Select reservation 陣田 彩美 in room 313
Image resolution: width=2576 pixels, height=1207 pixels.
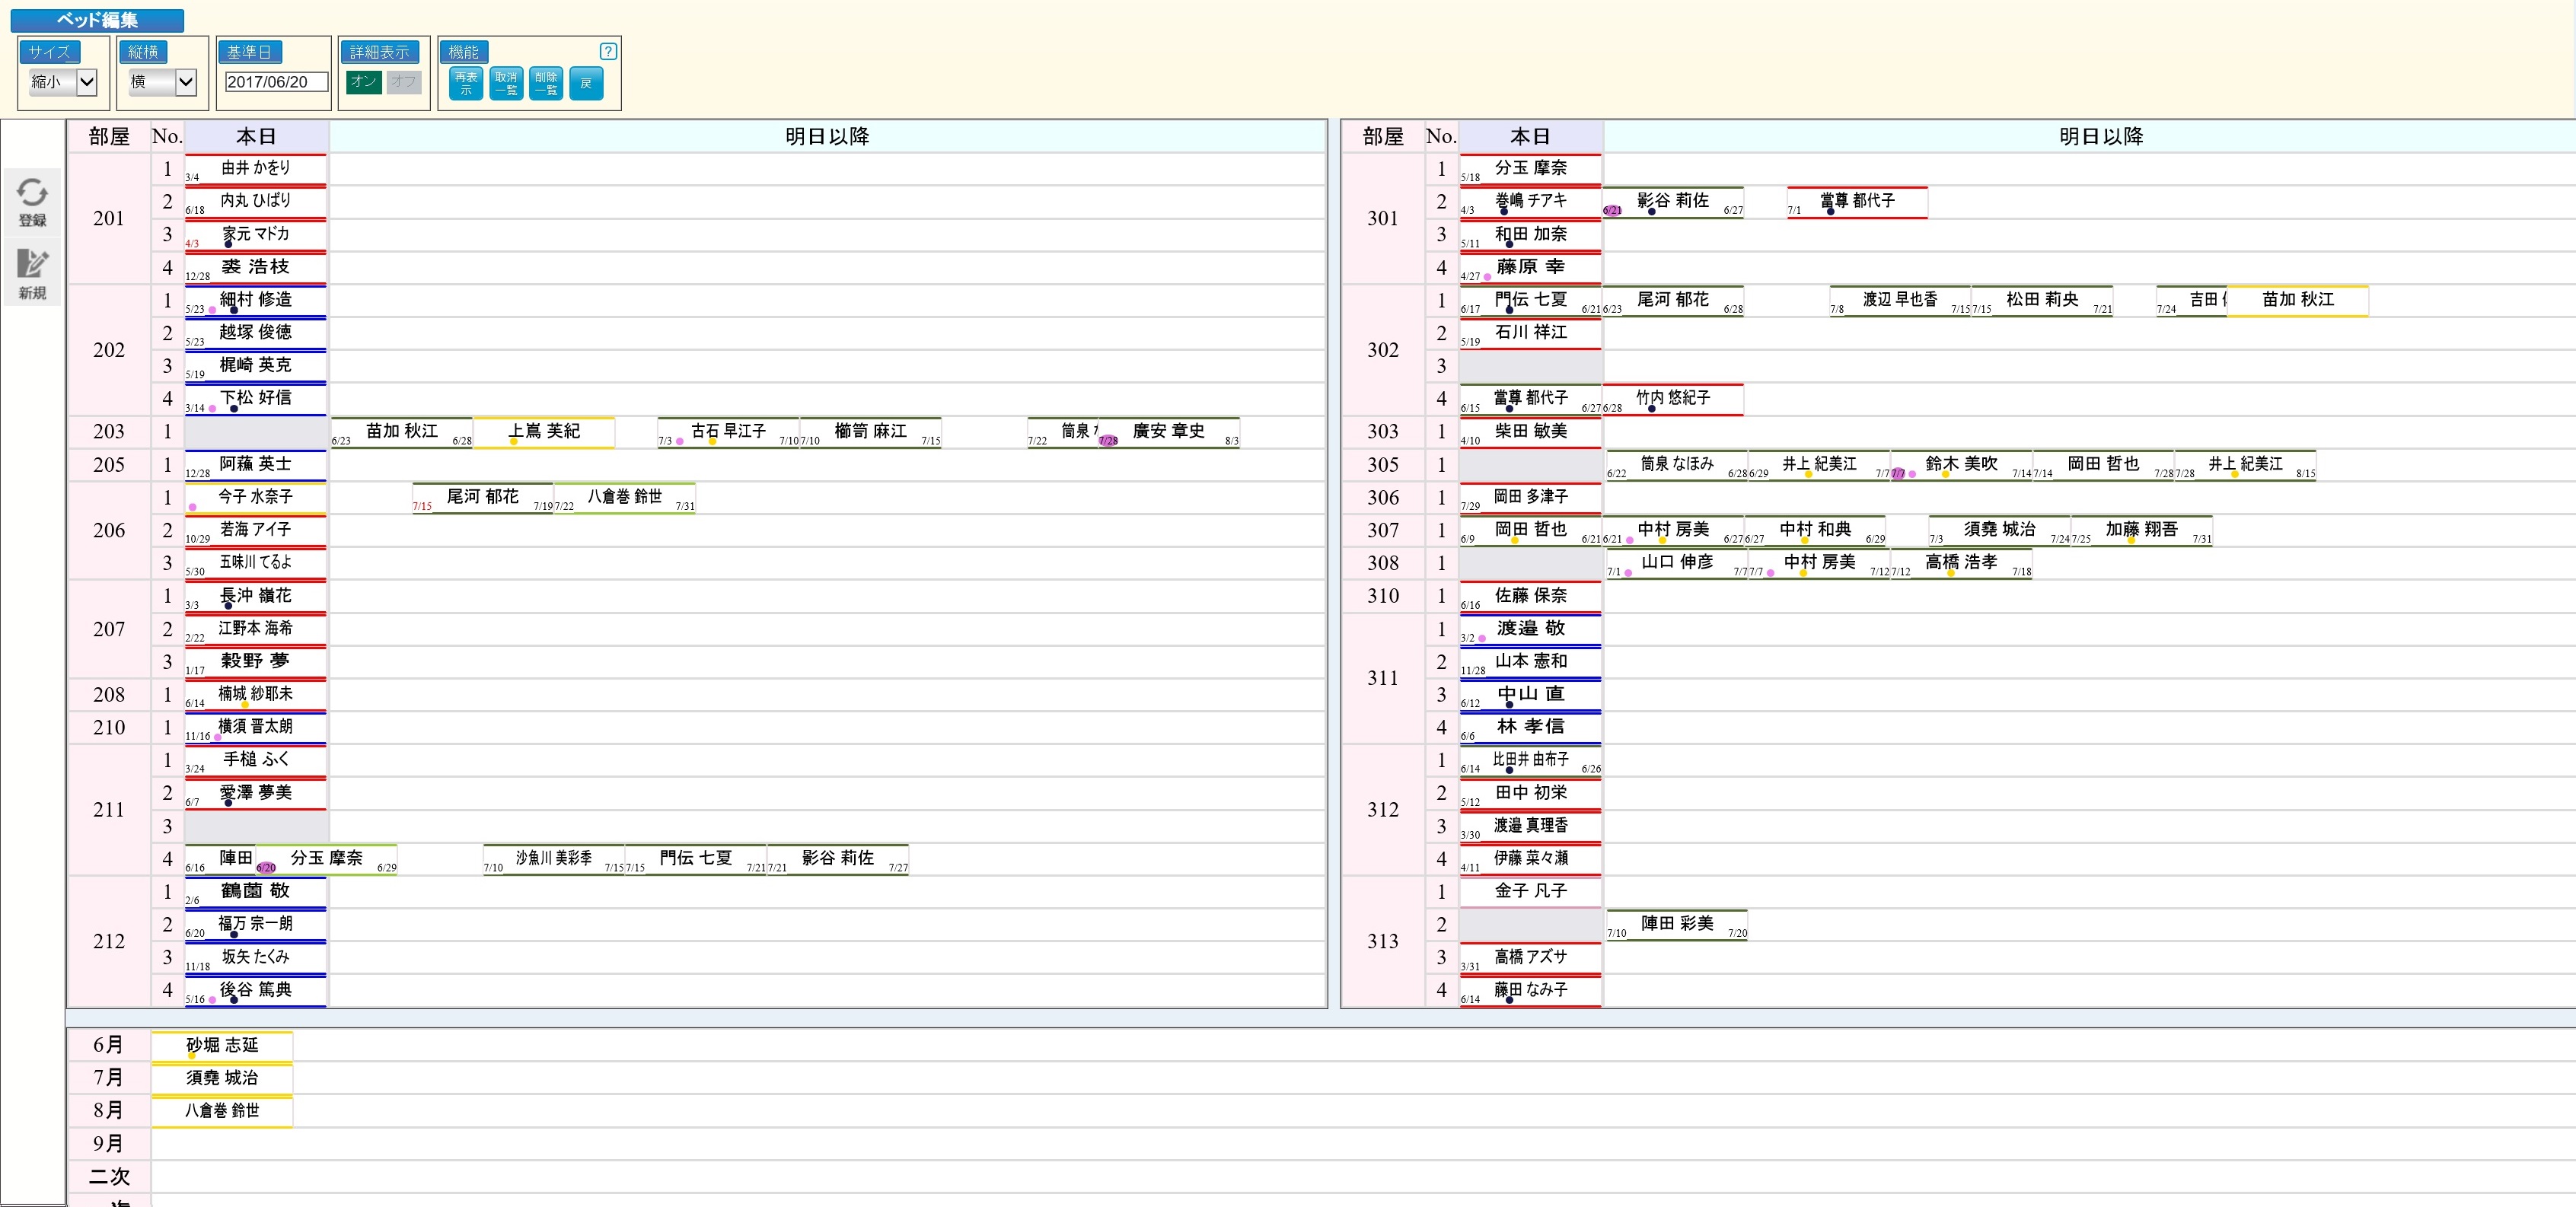(x=1677, y=924)
